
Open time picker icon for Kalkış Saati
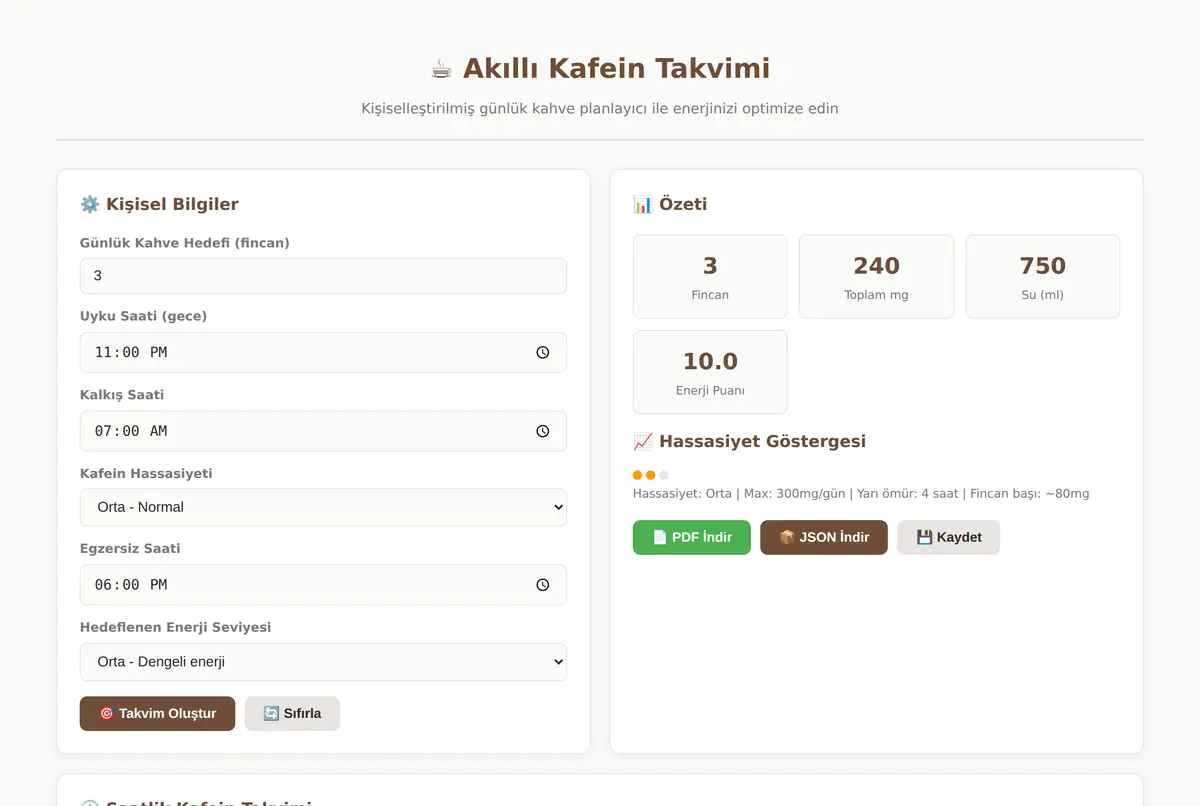point(542,431)
